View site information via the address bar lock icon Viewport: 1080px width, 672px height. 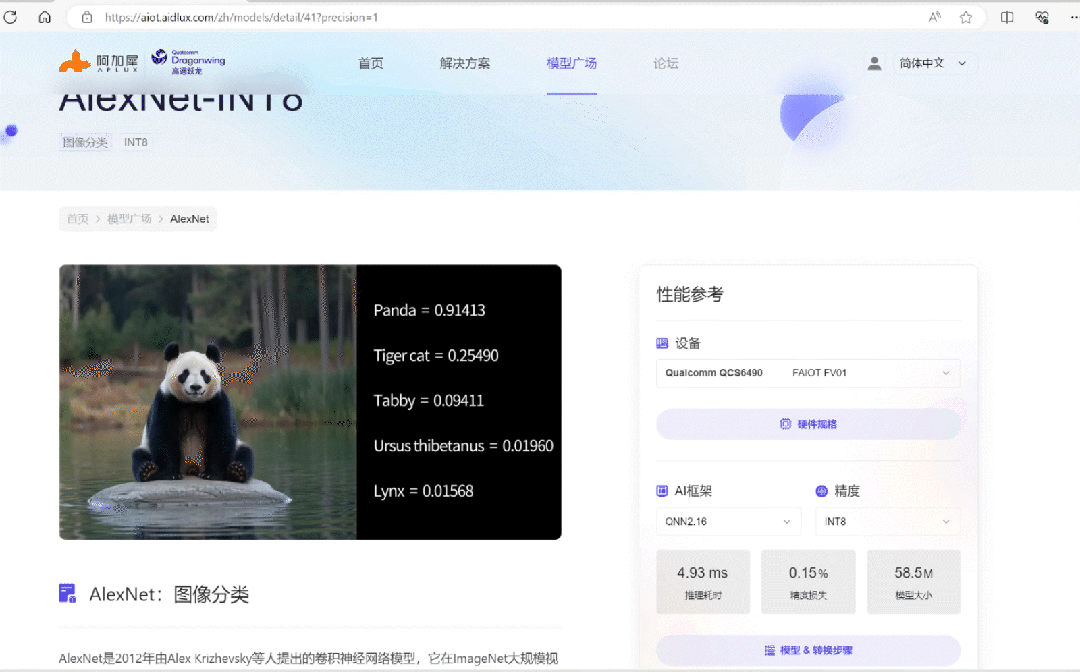click(87, 17)
